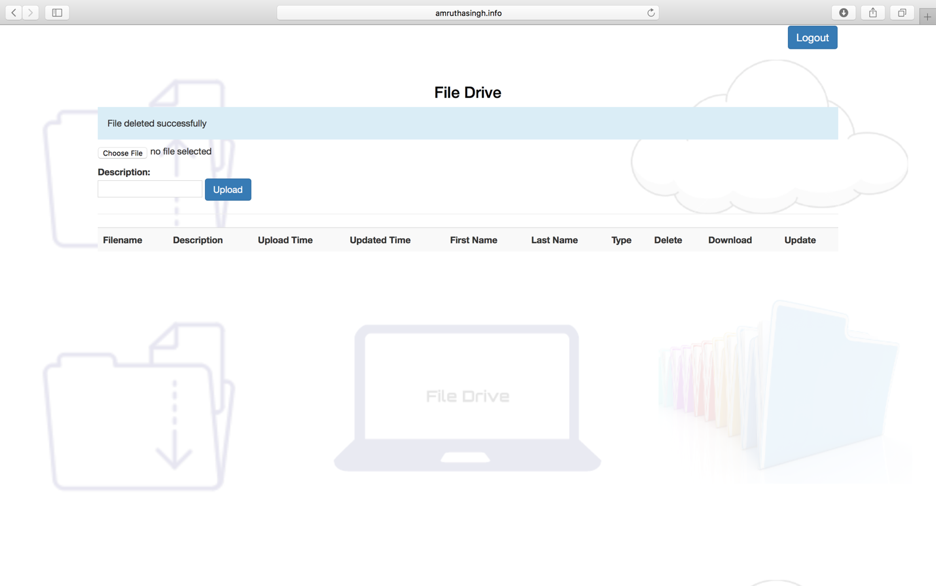Image resolution: width=936 pixels, height=586 pixels.
Task: Add a new tab with the plus button
Action: tap(927, 17)
